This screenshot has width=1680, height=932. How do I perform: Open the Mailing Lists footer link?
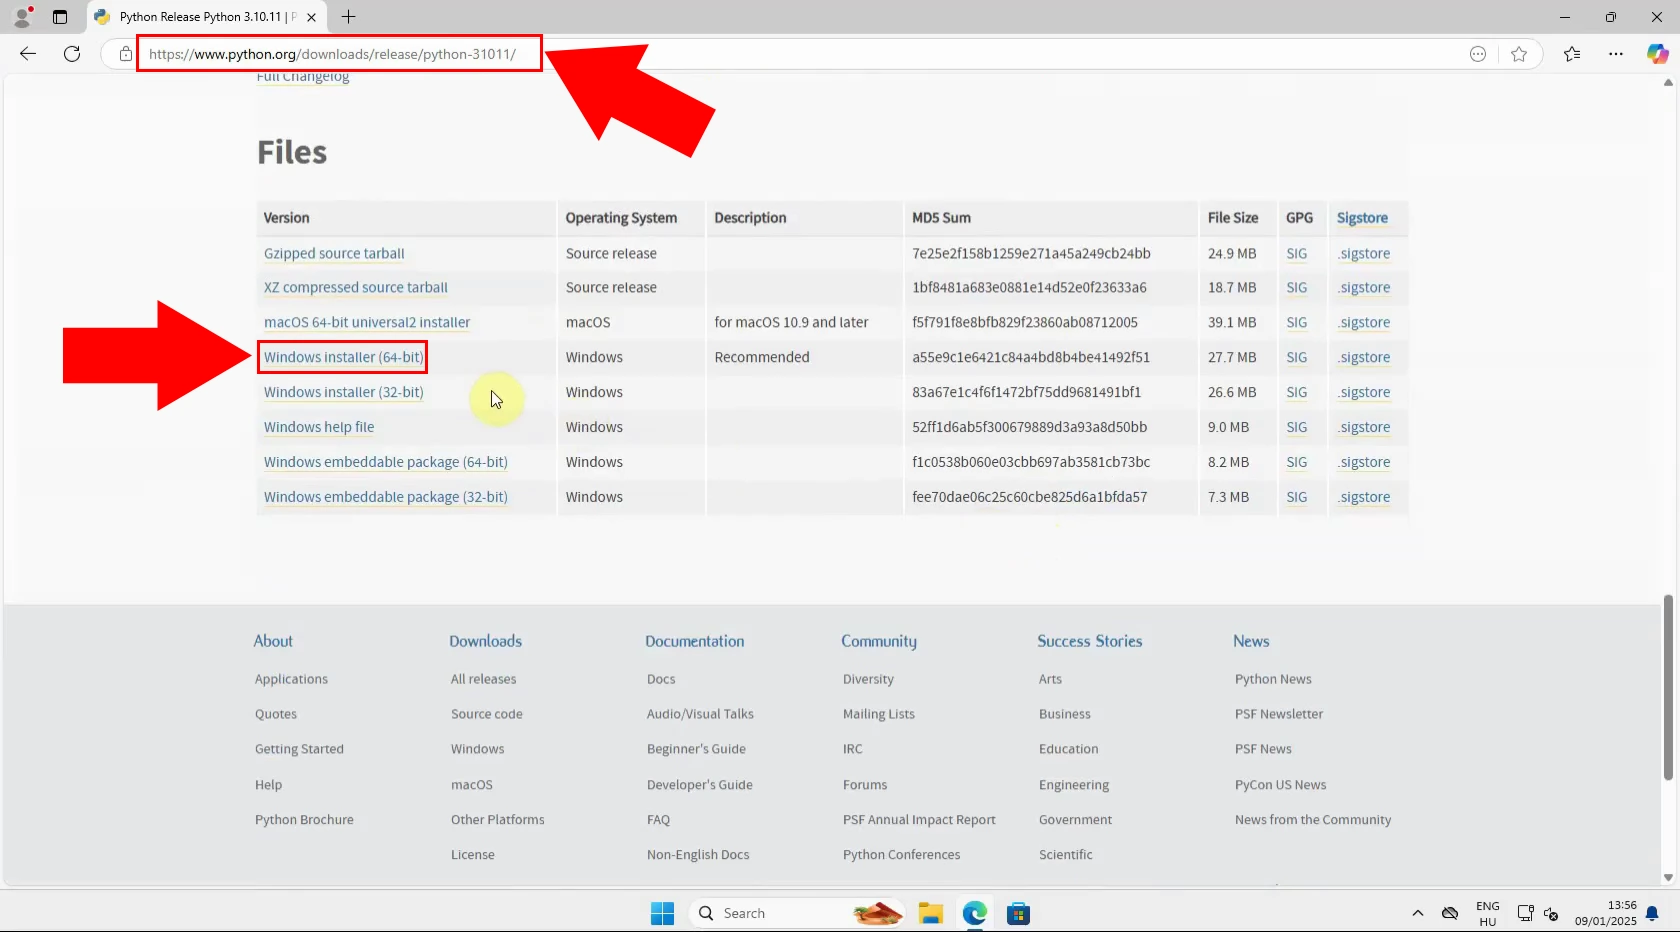tap(879, 715)
